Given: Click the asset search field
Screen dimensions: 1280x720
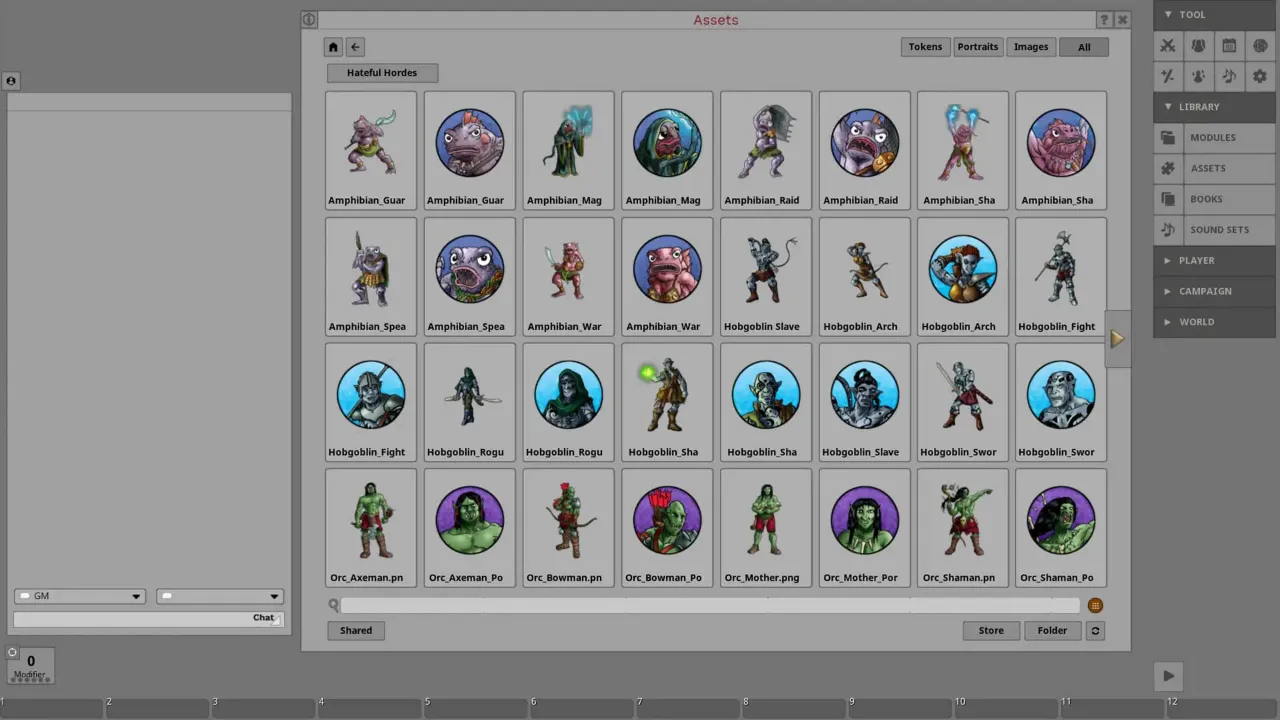Looking at the screenshot, I should pyautogui.click(x=710, y=605).
